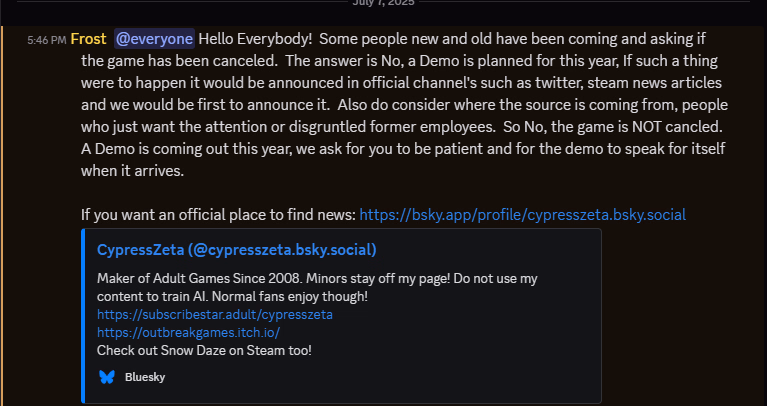Click the July 7, 2025 date divider

click(x=383, y=3)
